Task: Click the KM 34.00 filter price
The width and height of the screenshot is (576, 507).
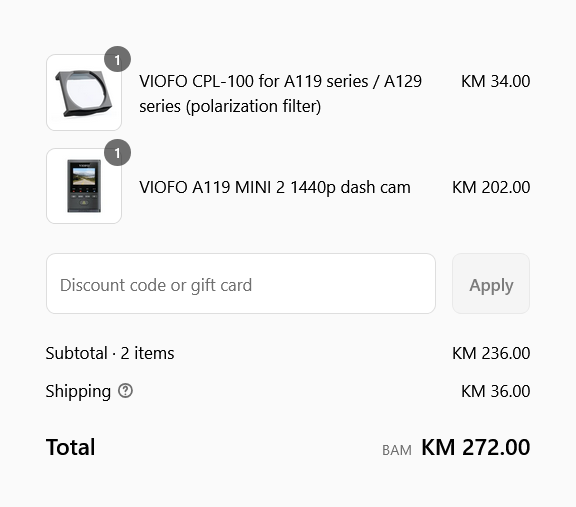Action: 496,81
